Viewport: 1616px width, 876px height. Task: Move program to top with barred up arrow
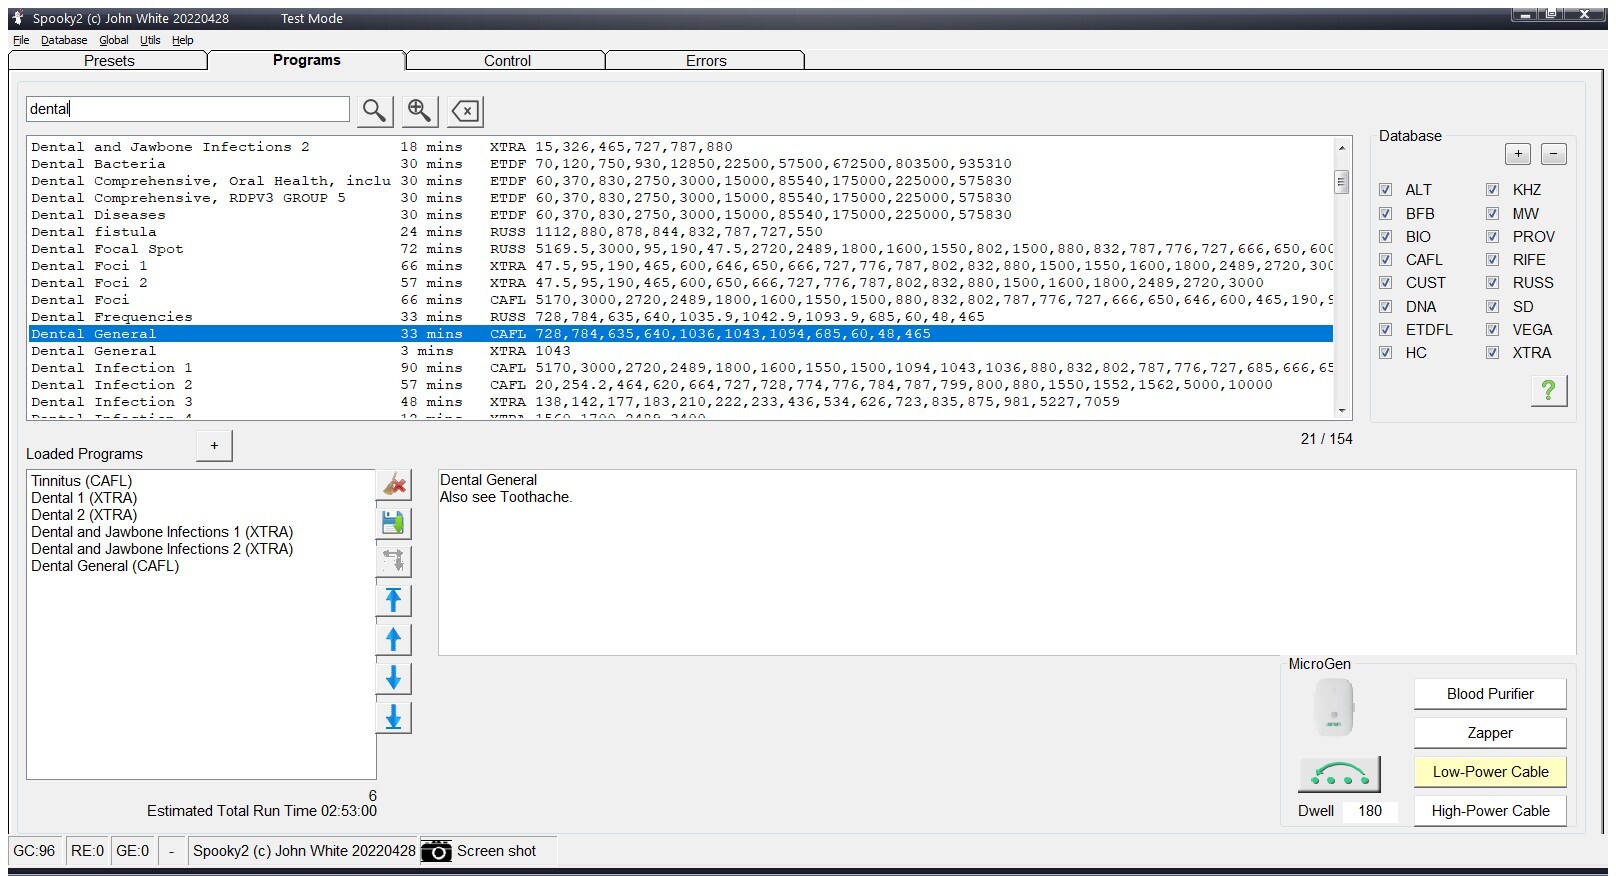coord(394,600)
